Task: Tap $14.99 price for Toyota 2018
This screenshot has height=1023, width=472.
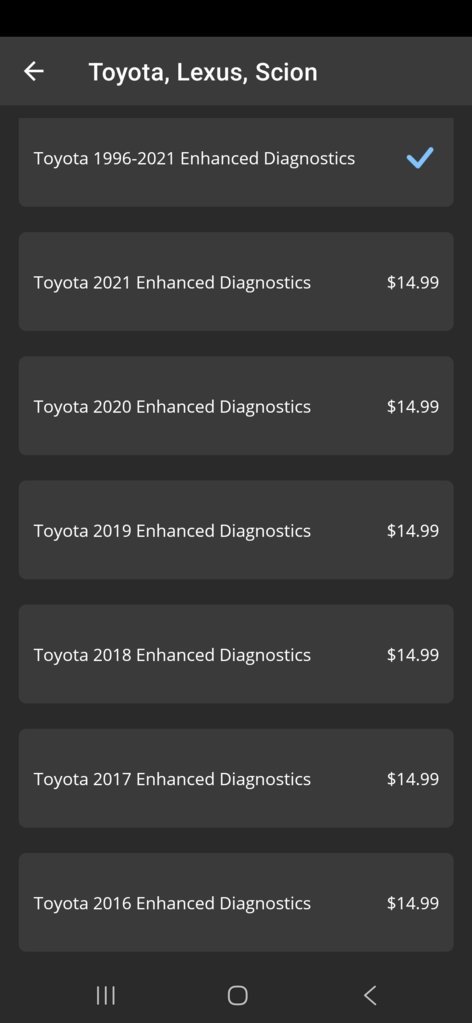Action: [x=413, y=654]
